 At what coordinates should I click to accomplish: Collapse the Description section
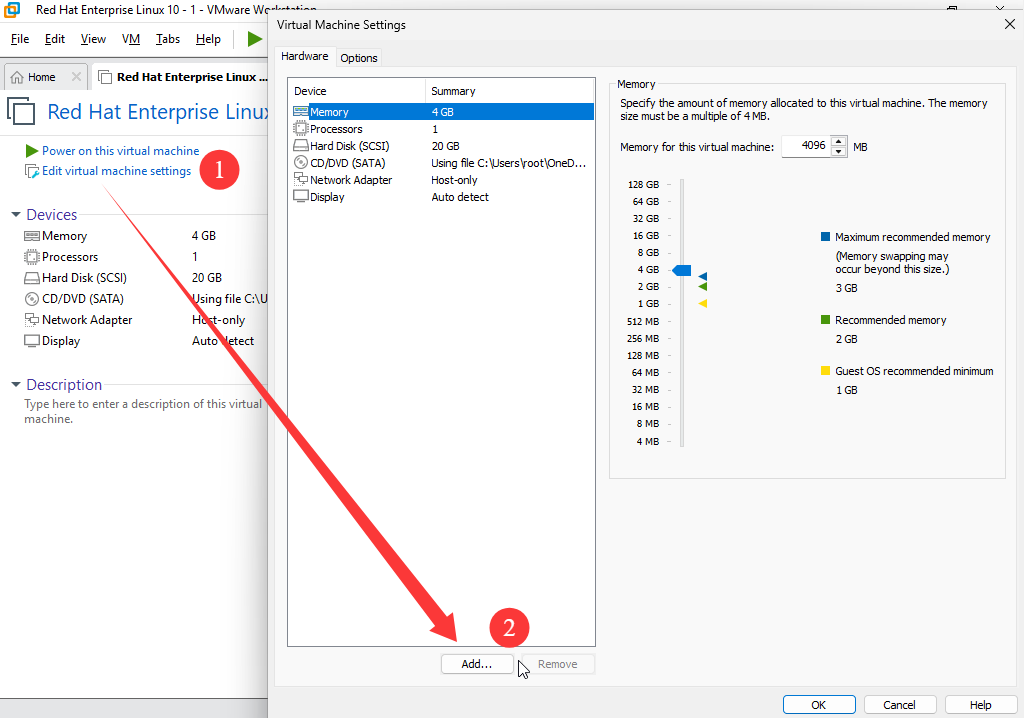coord(16,385)
